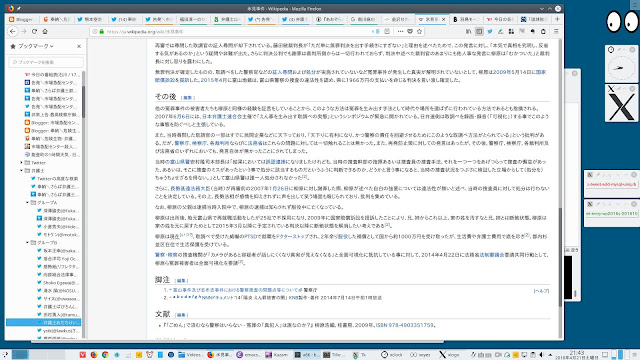Save page to Pocket
640x360 pixels.
point(410,31)
